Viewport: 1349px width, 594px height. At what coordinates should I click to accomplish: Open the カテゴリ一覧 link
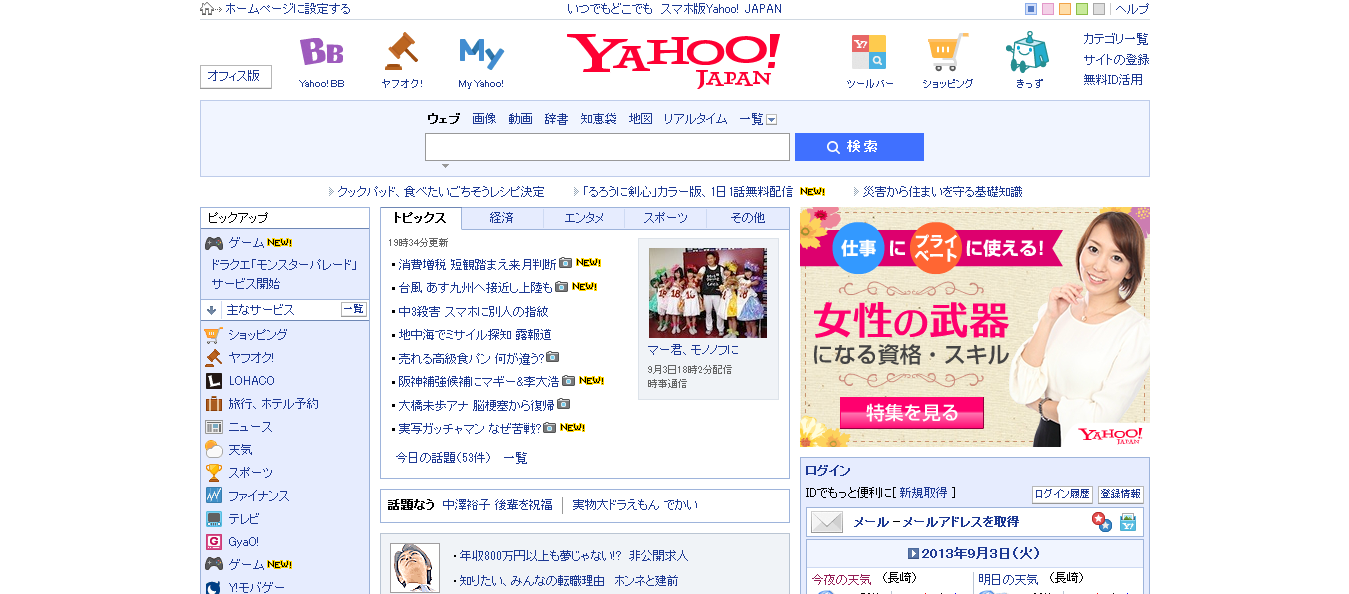pyautogui.click(x=1116, y=39)
